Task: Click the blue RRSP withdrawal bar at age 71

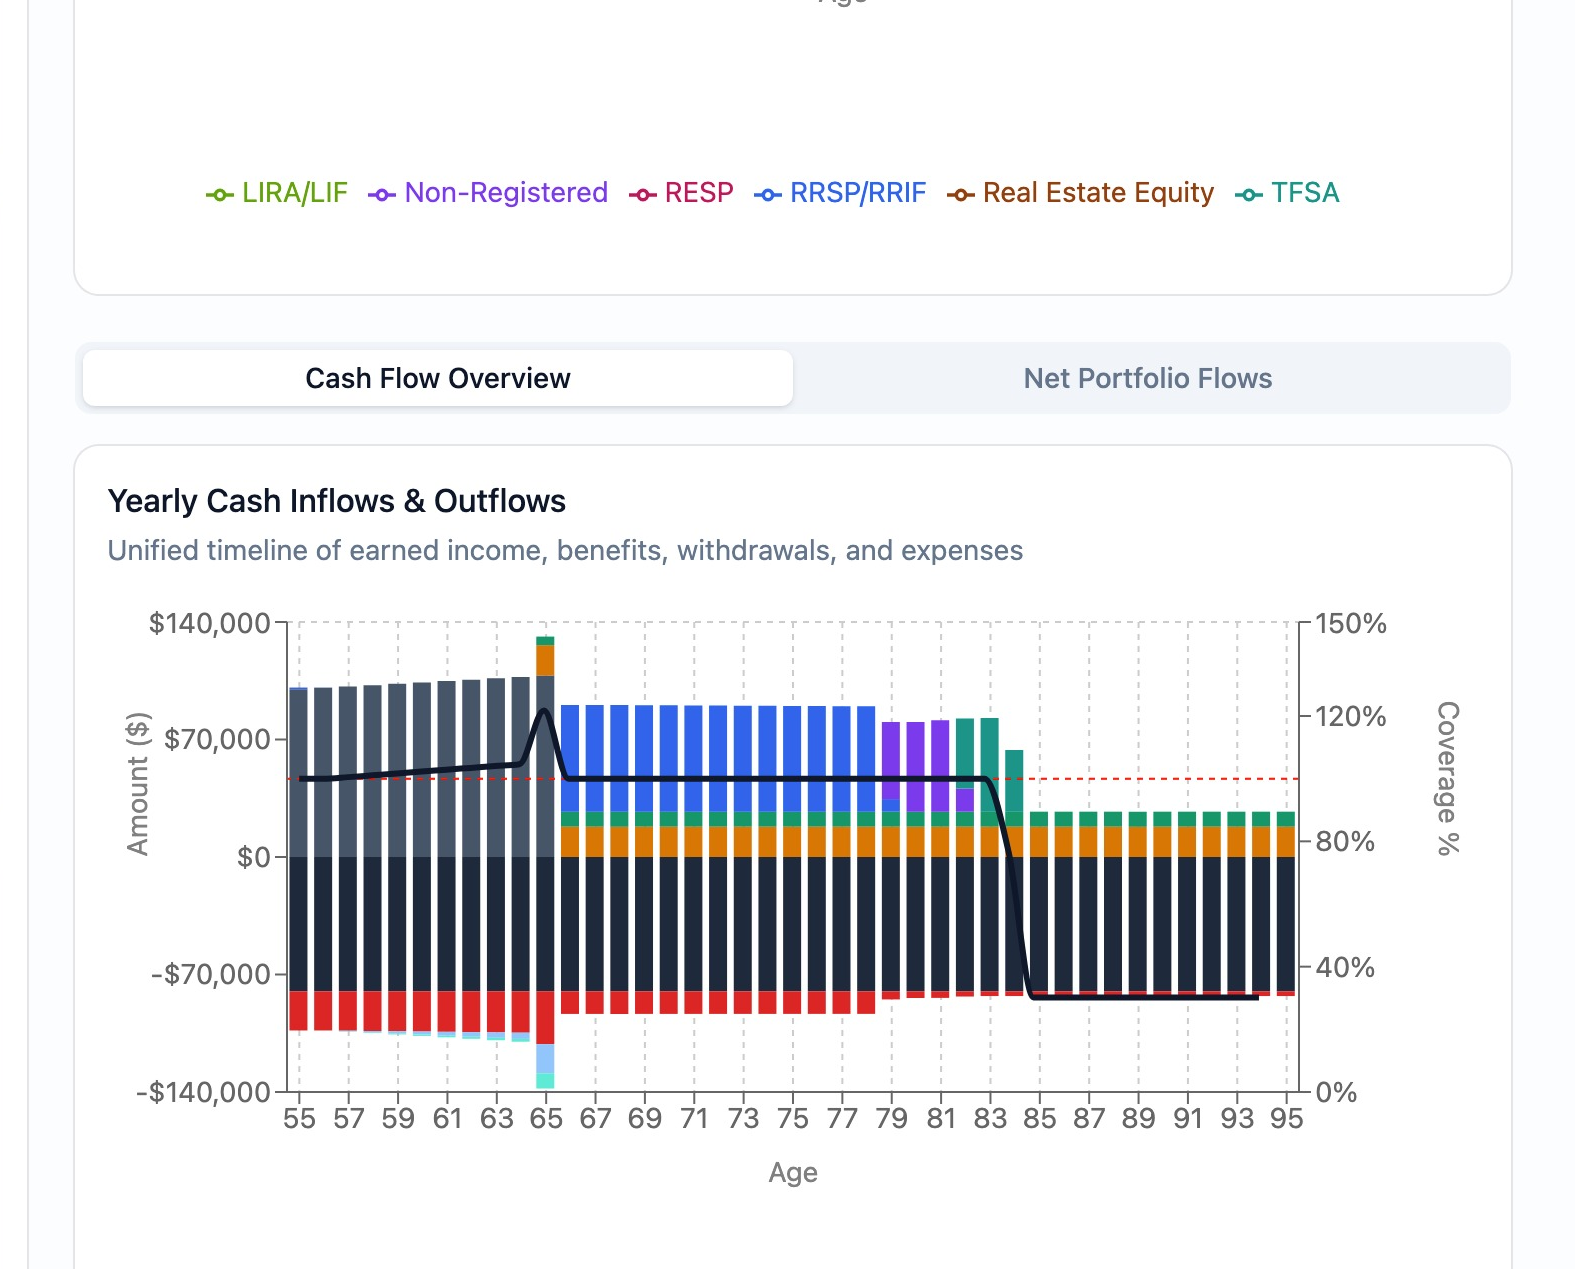Action: point(693,758)
